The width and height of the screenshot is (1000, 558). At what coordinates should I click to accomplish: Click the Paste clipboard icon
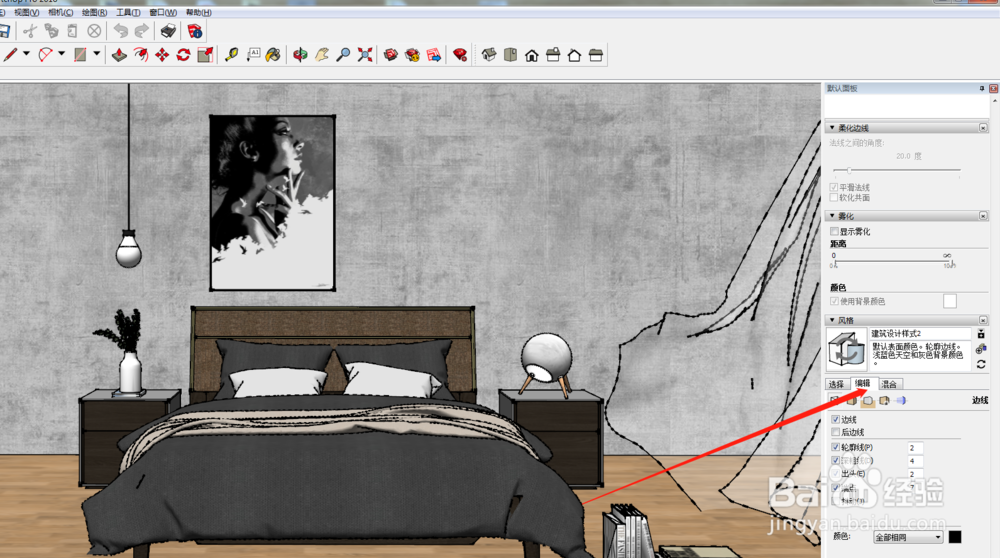(x=72, y=31)
